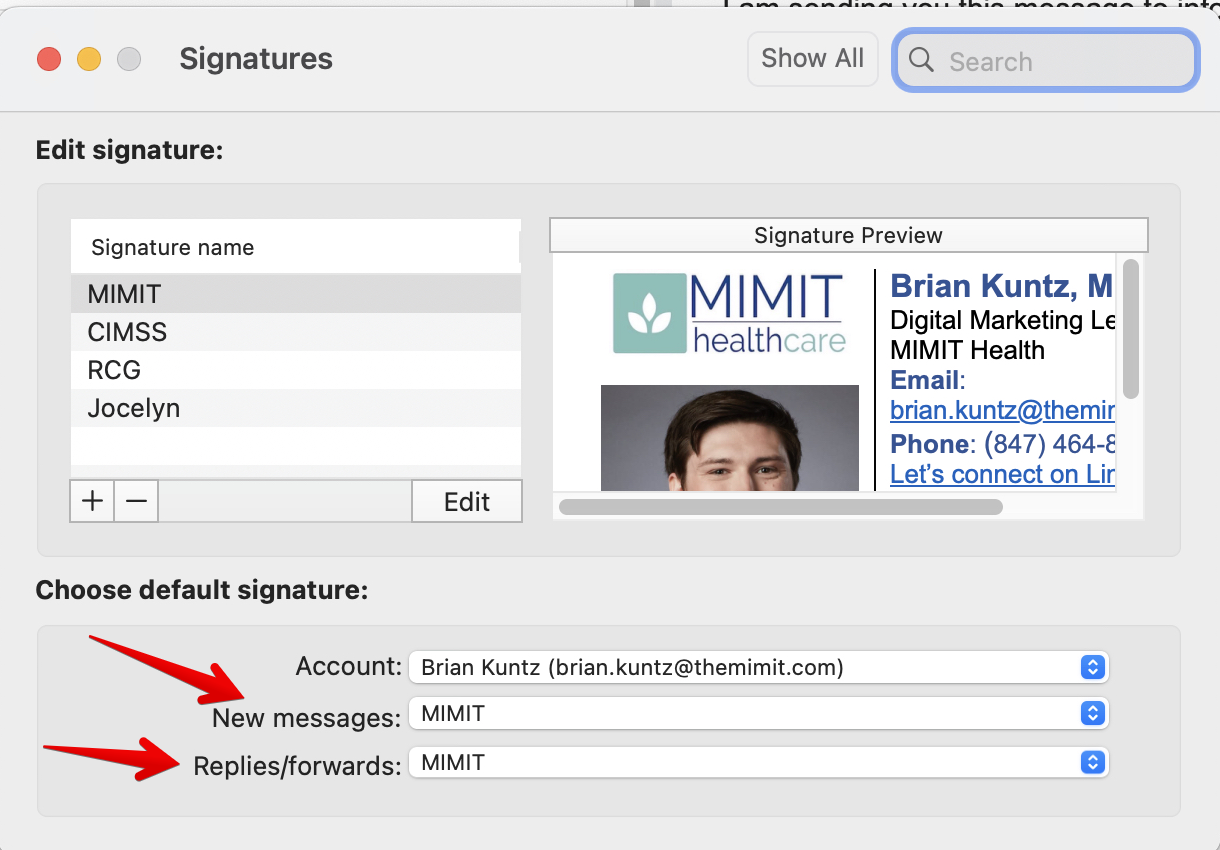Click the horizontal scrollbar below the preview

780,507
